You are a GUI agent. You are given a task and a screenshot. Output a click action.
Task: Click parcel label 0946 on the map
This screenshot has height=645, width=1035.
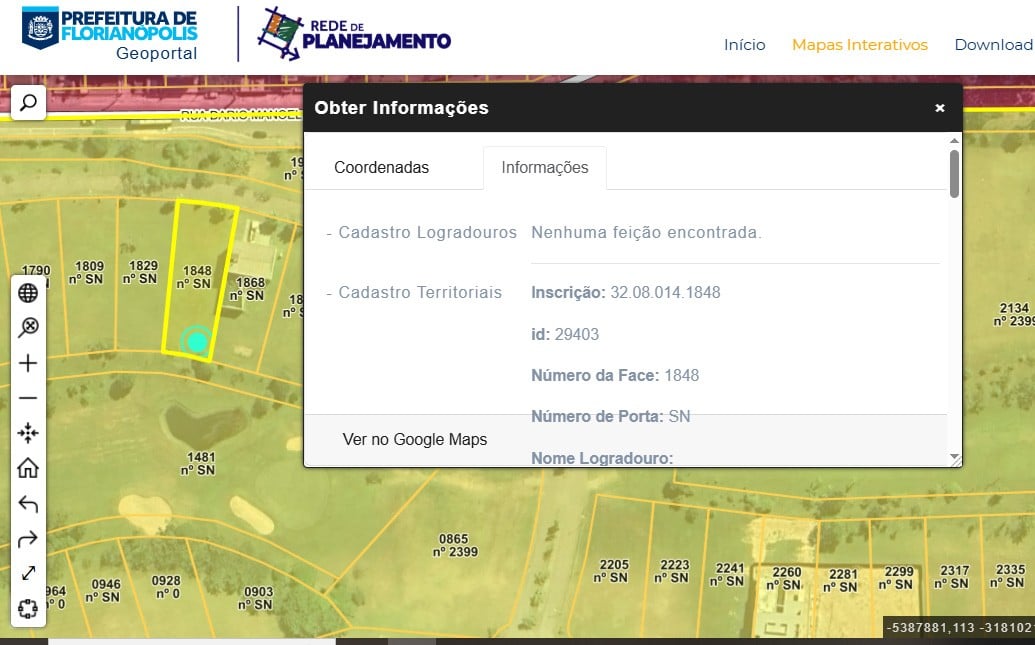[104, 590]
